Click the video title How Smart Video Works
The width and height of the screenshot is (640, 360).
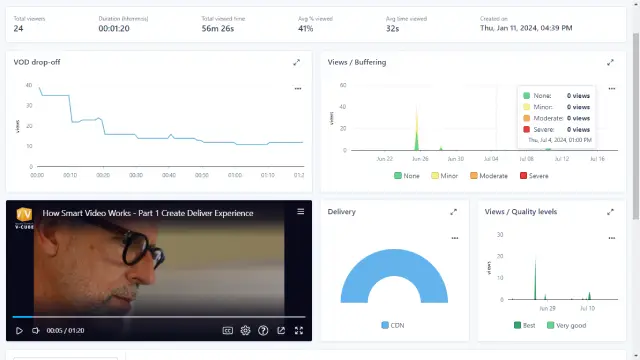148,213
